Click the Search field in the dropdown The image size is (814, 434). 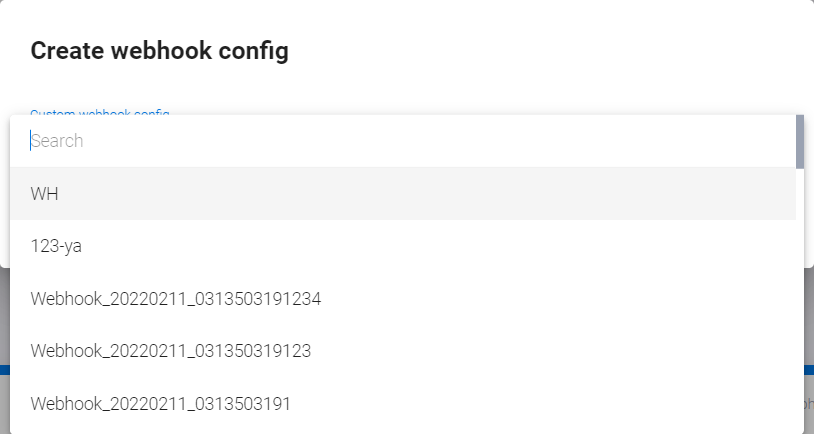400,141
